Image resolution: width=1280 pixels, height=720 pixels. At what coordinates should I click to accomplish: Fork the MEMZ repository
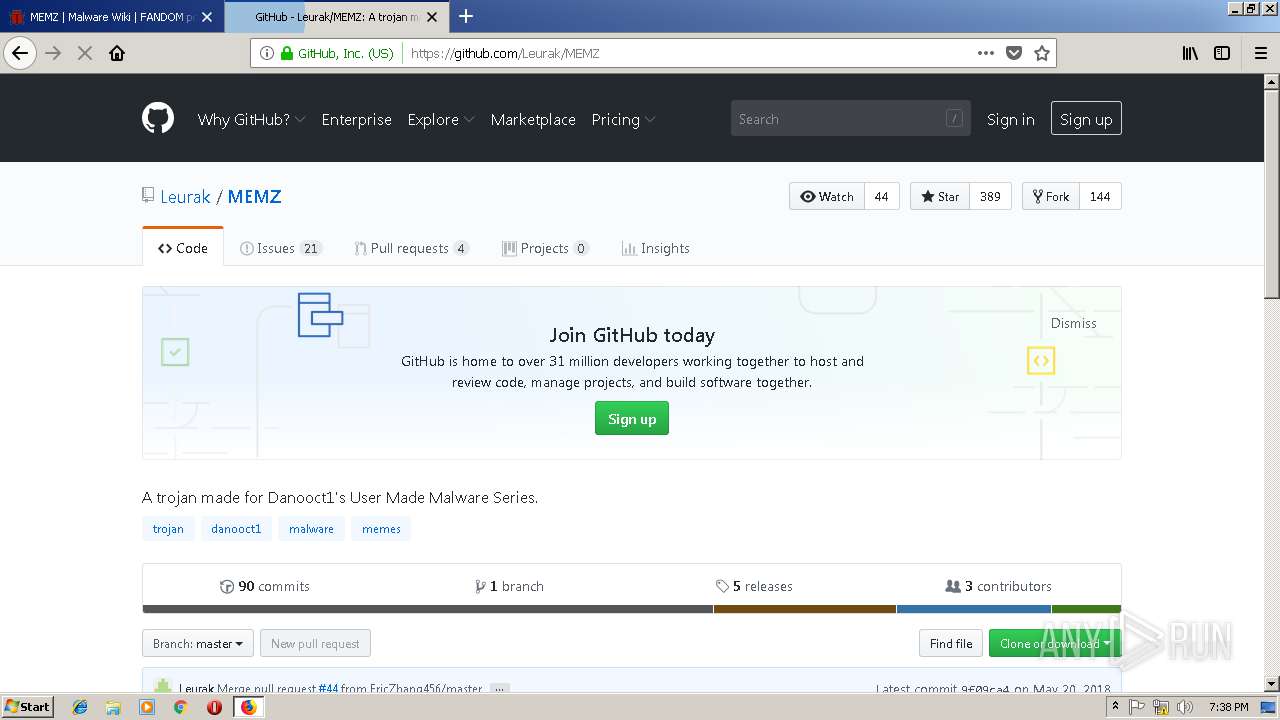coord(1051,196)
